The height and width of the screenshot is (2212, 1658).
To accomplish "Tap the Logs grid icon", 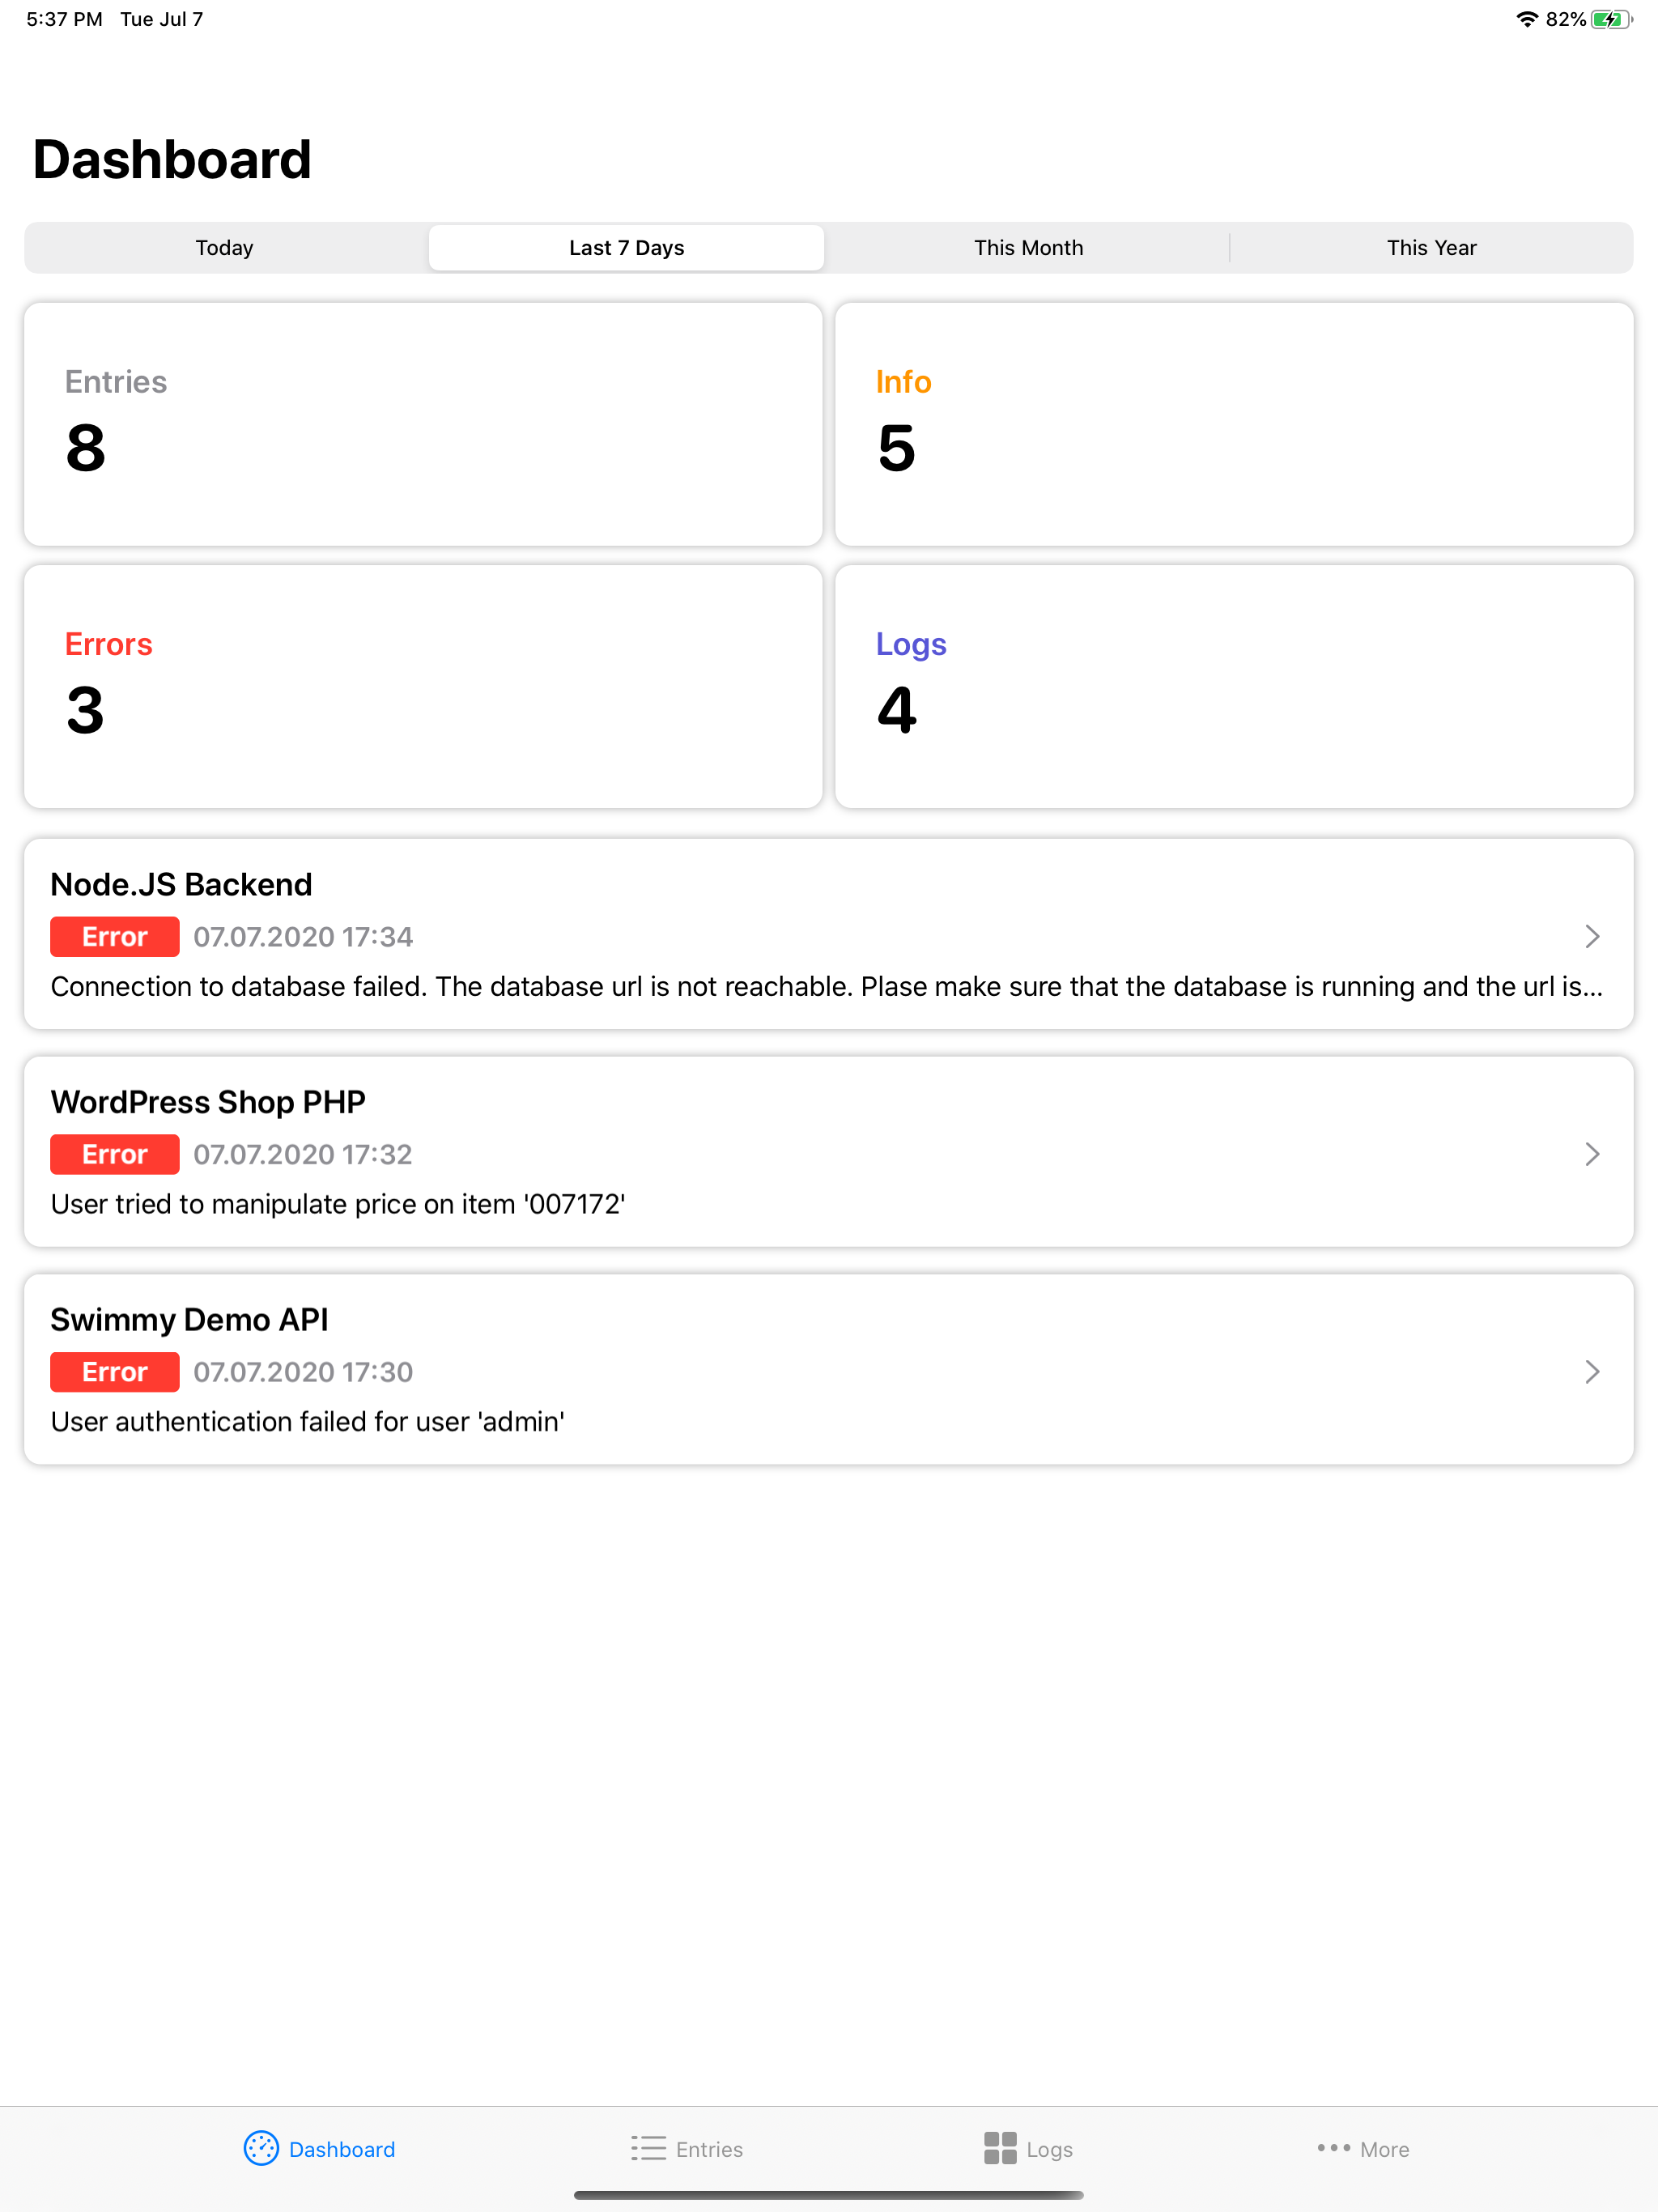I will point(1000,2148).
